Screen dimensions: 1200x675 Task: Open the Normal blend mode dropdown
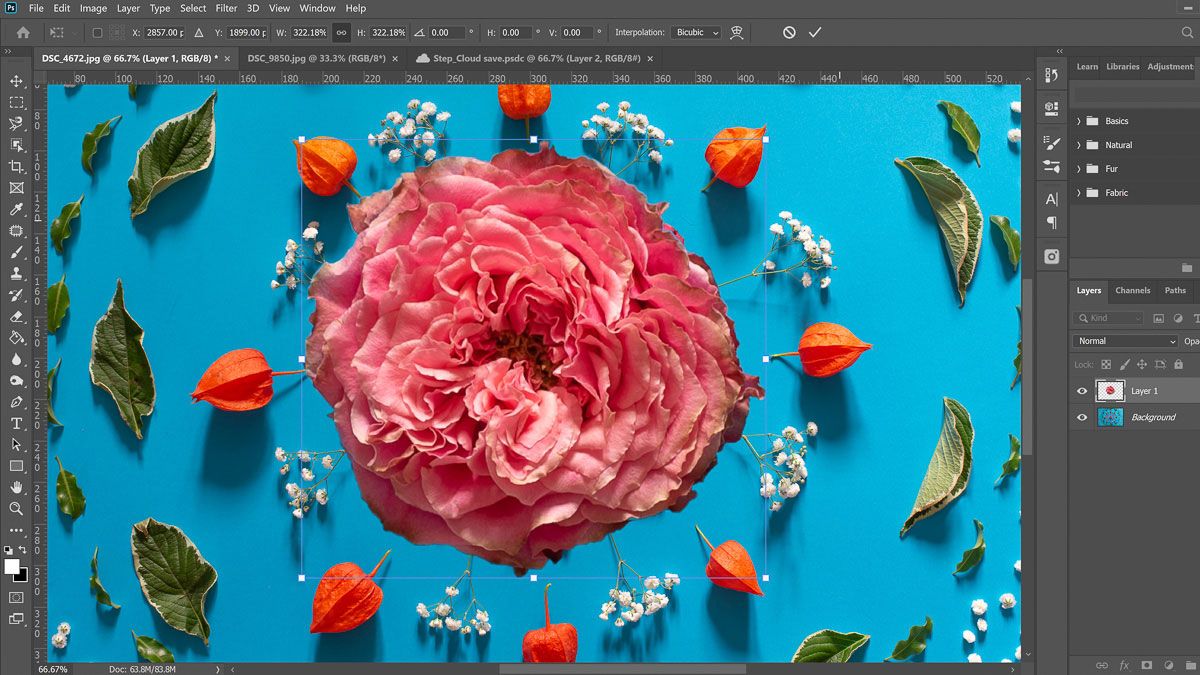pos(1123,340)
